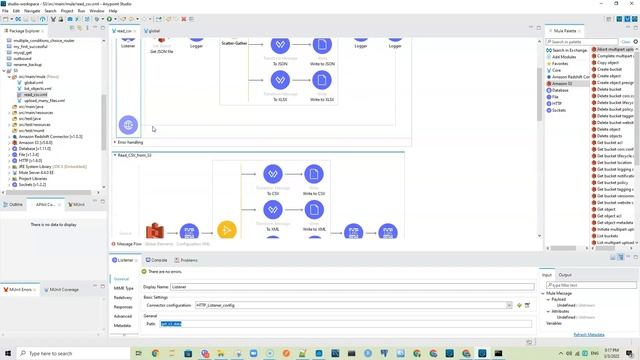Open the File menu
The height and width of the screenshot is (360, 640).
[5, 11]
